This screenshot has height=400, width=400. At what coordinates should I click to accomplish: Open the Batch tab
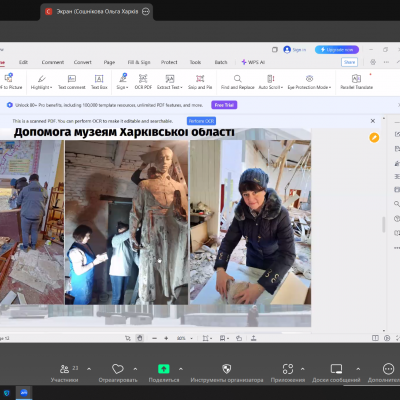coord(221,62)
